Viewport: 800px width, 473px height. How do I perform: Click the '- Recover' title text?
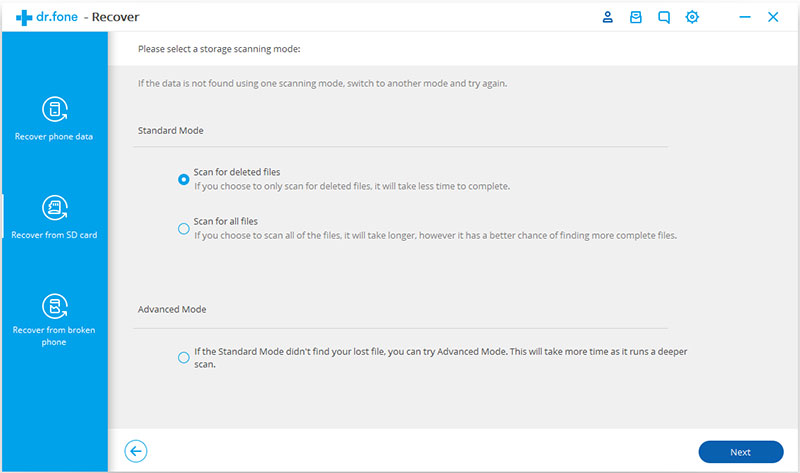(112, 17)
